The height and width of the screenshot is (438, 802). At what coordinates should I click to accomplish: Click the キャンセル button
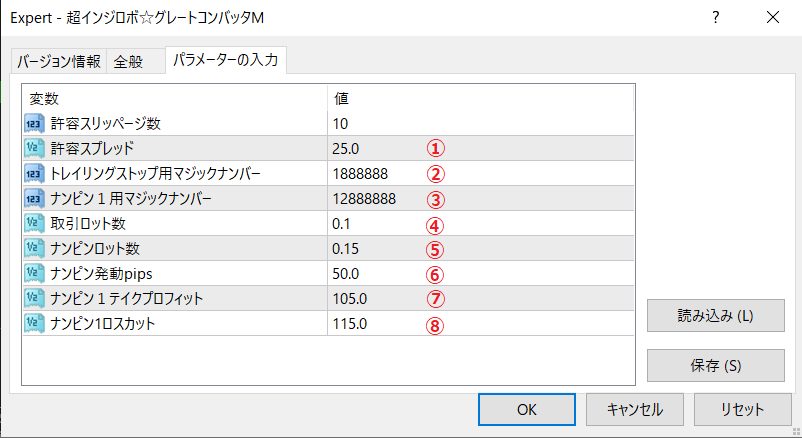(x=633, y=409)
